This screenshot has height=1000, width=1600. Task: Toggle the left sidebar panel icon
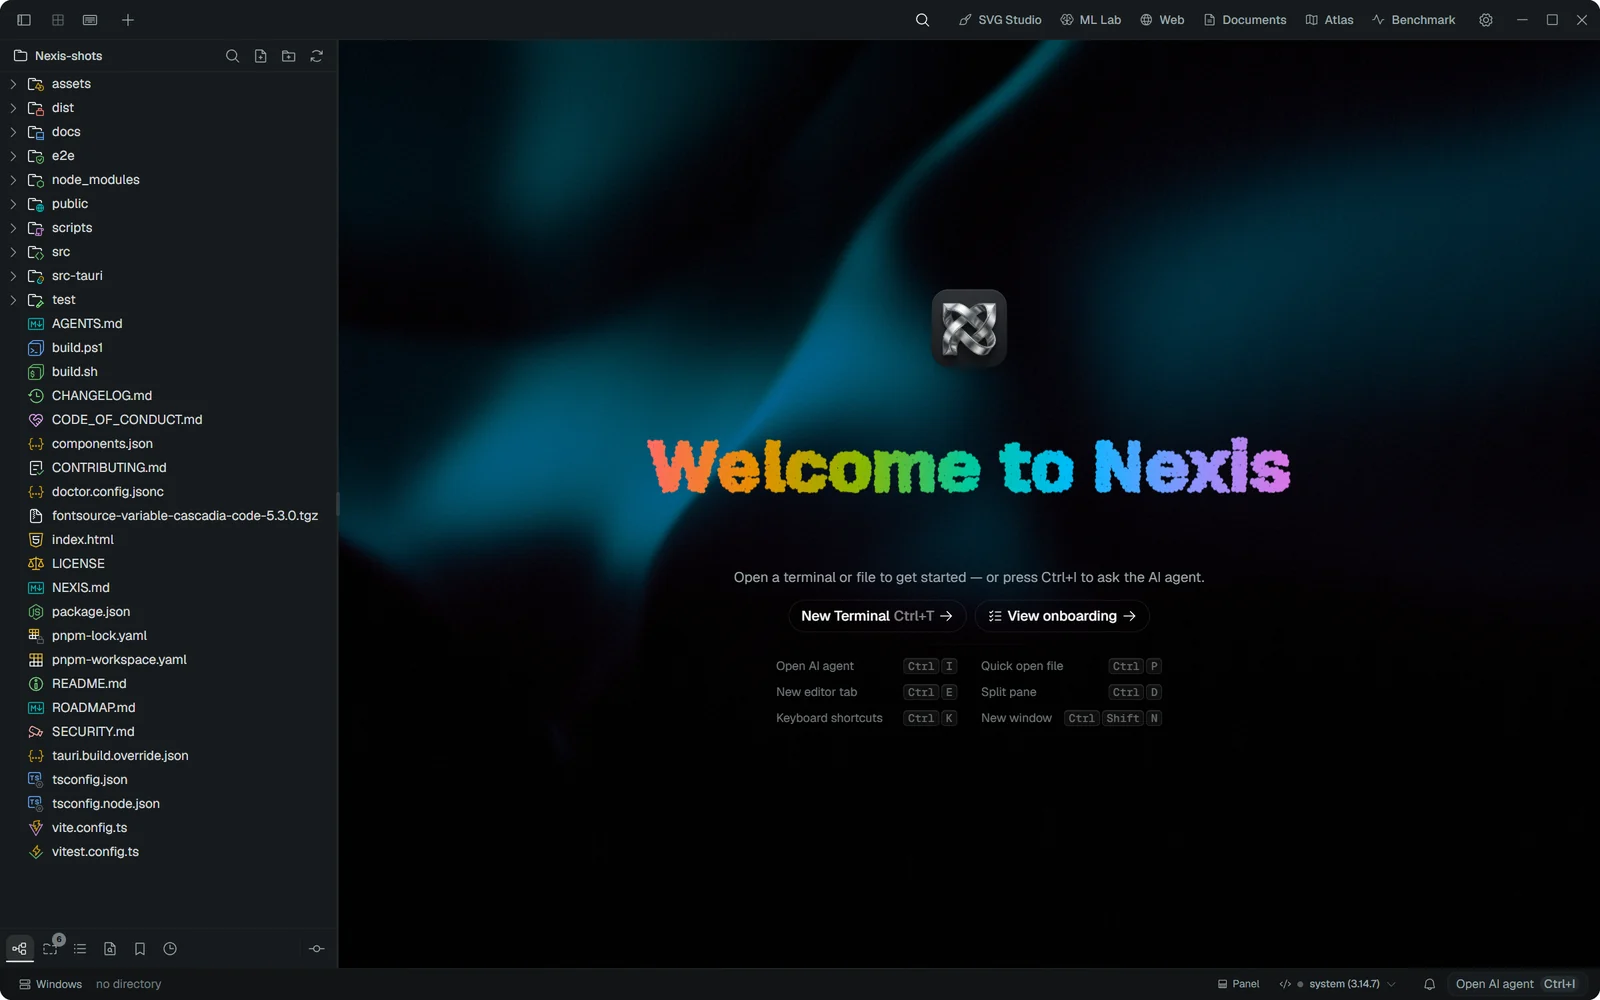(x=24, y=20)
